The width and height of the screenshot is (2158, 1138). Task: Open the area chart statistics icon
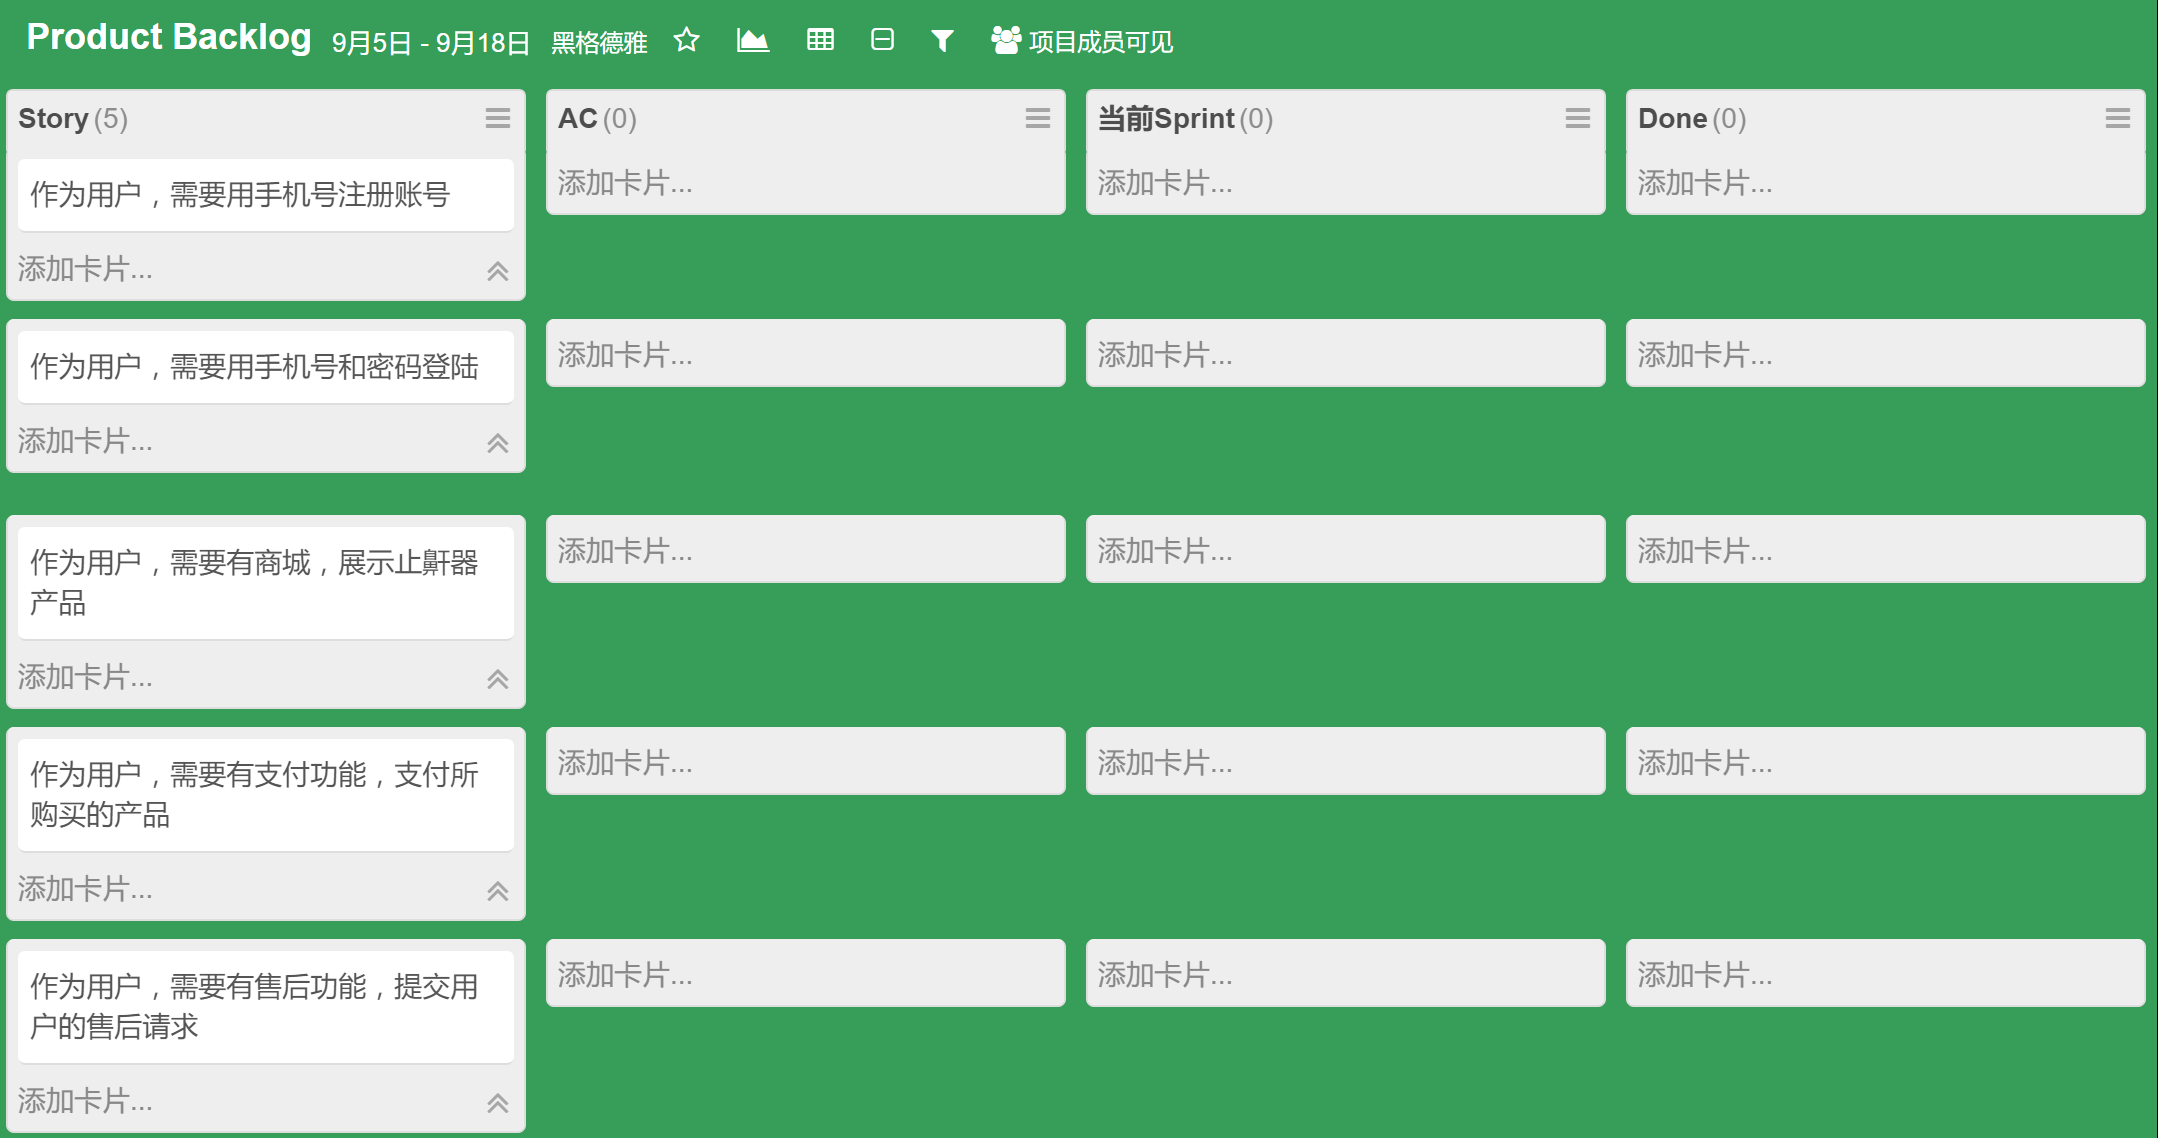(x=752, y=41)
